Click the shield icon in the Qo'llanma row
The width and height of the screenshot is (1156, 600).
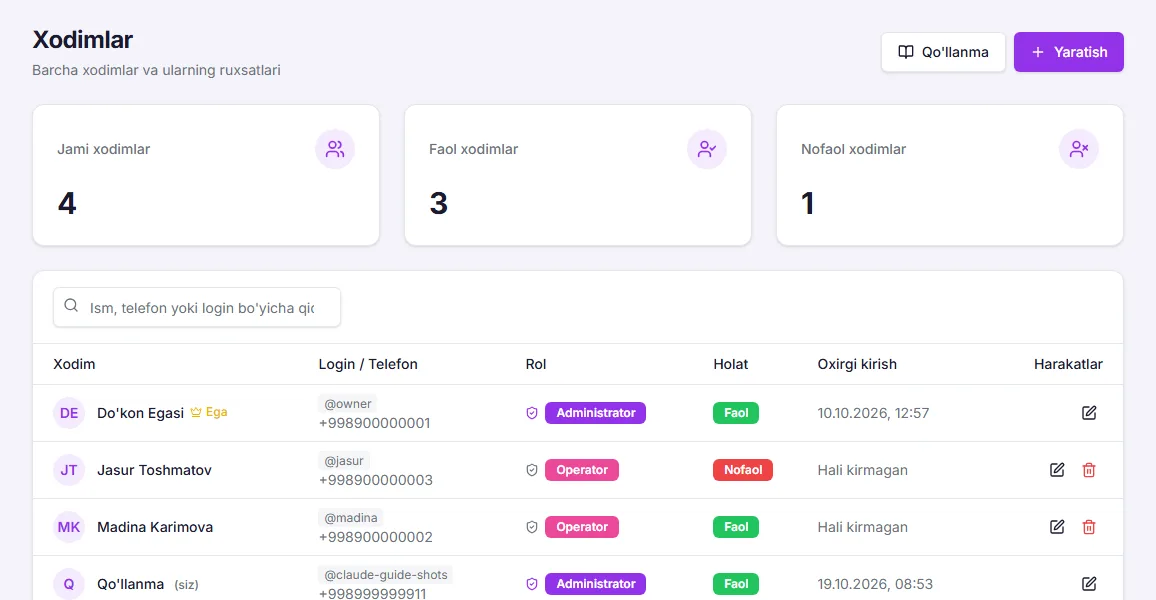tap(532, 584)
